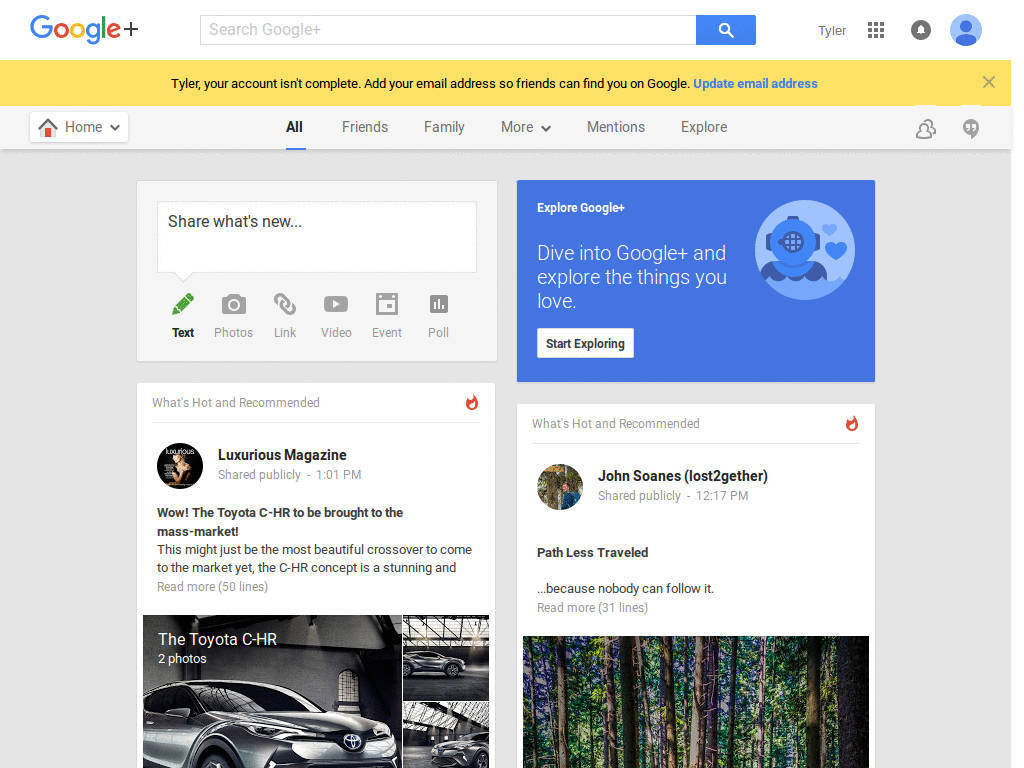Open notifications bell
This screenshot has height=768, width=1024.
pyautogui.click(x=921, y=30)
